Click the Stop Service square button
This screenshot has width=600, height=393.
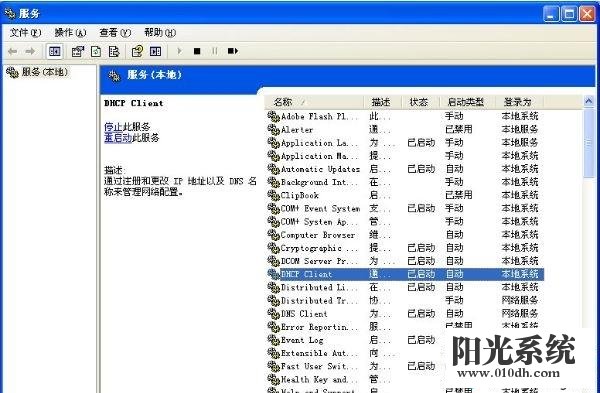pos(197,51)
